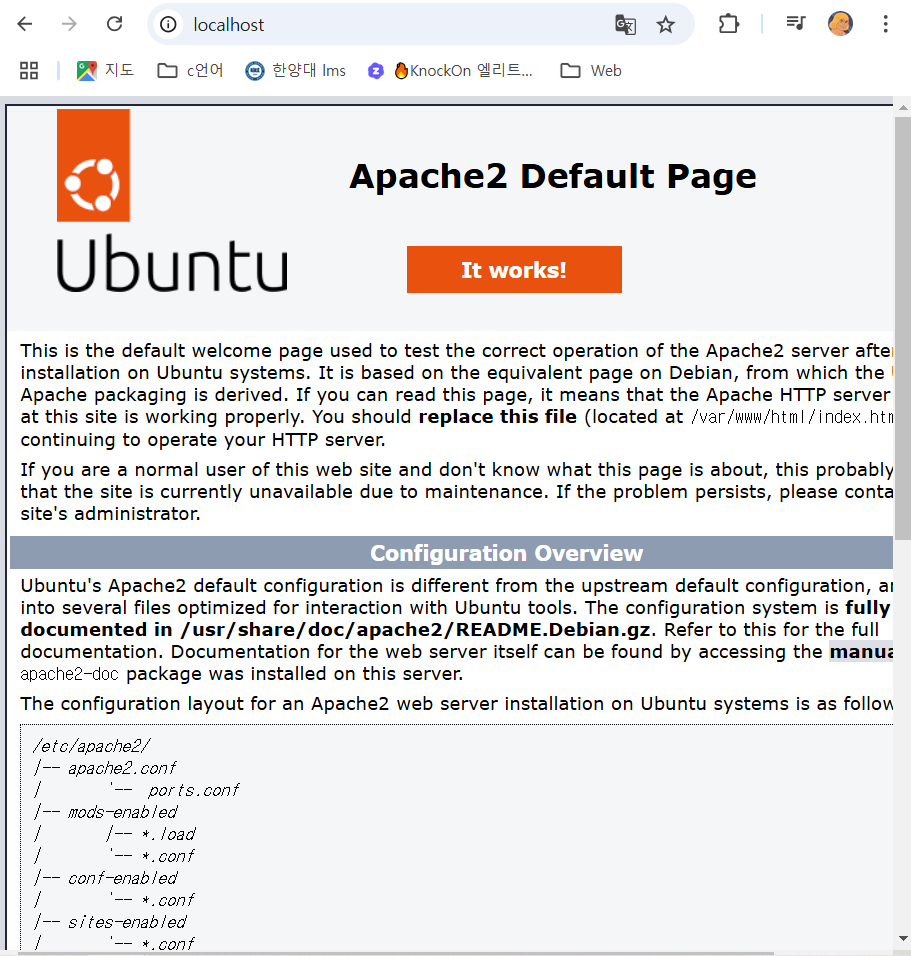Go back to the previous page
This screenshot has height=956, width=911.
pos(25,24)
